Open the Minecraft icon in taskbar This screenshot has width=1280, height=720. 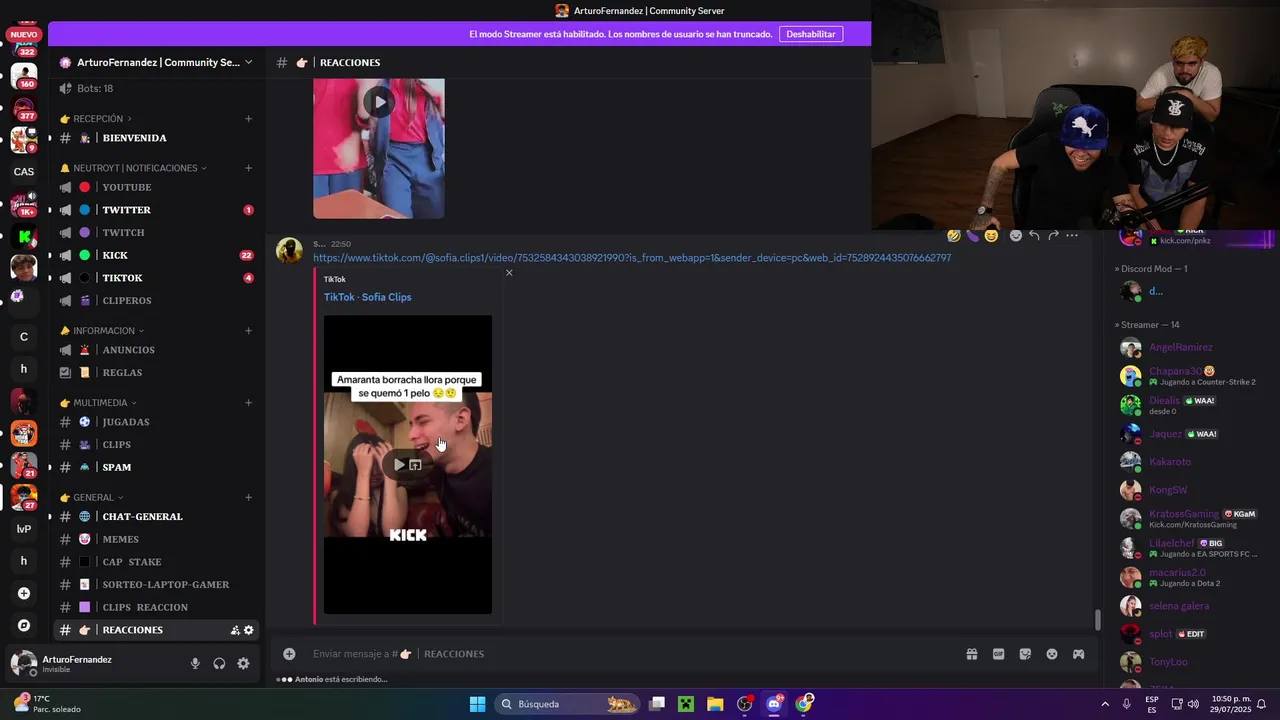click(x=686, y=704)
